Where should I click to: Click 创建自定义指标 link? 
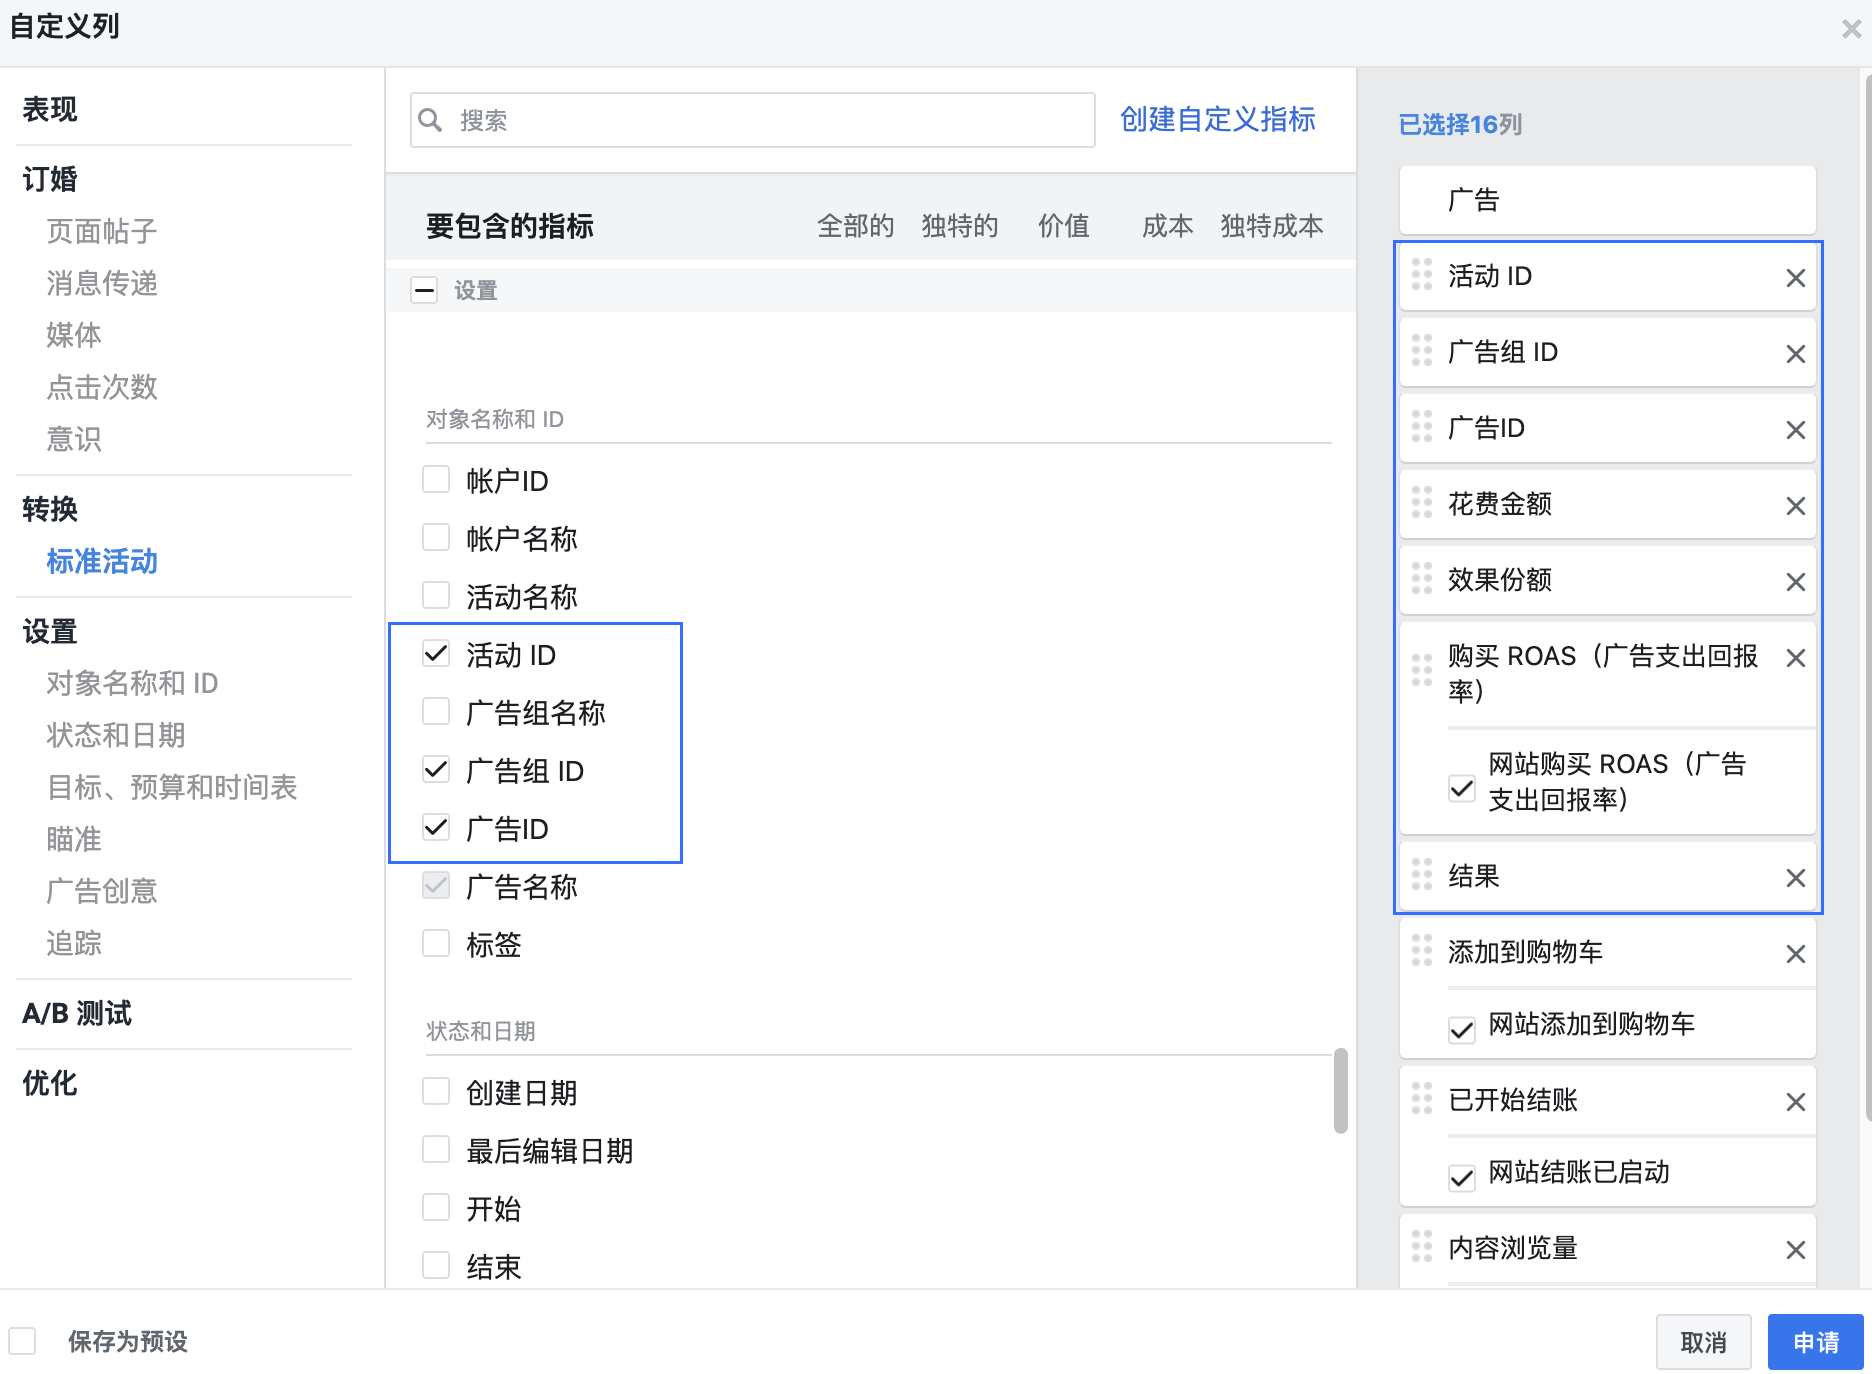[x=1217, y=120]
